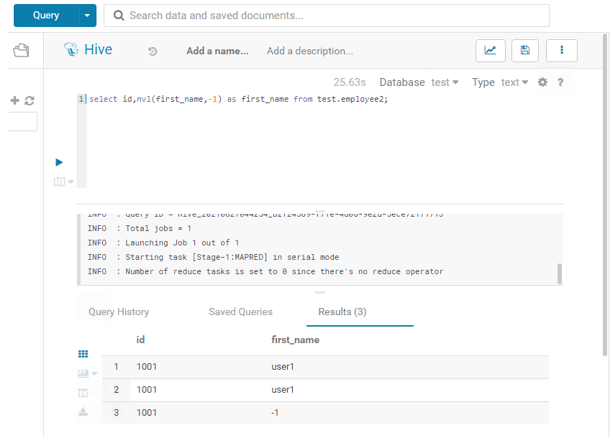Expand the chart type dropdown in results
Image resolution: width=613 pixels, height=443 pixels.
(x=86, y=373)
